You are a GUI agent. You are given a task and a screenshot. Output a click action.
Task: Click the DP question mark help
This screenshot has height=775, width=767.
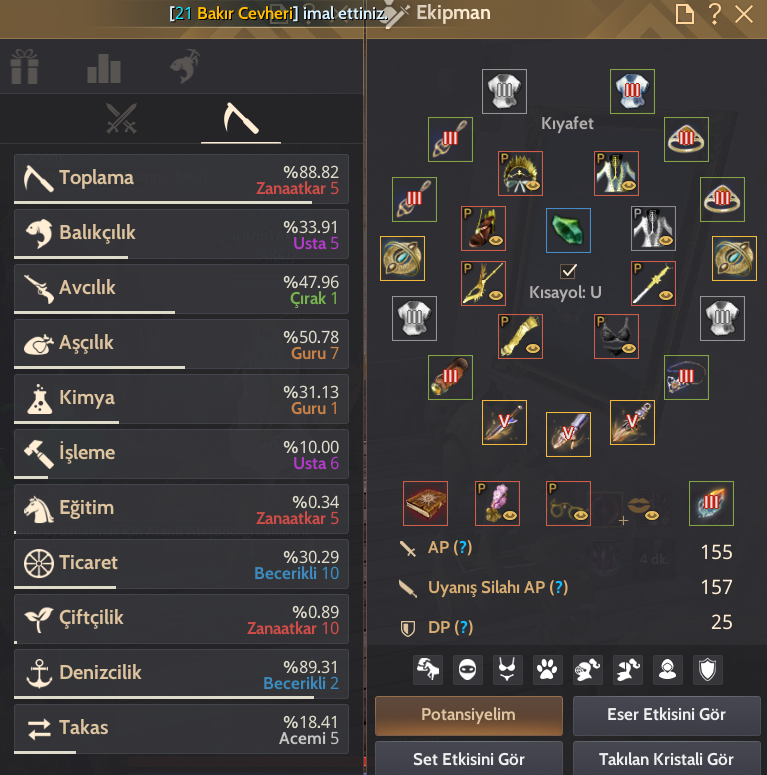click(x=463, y=627)
